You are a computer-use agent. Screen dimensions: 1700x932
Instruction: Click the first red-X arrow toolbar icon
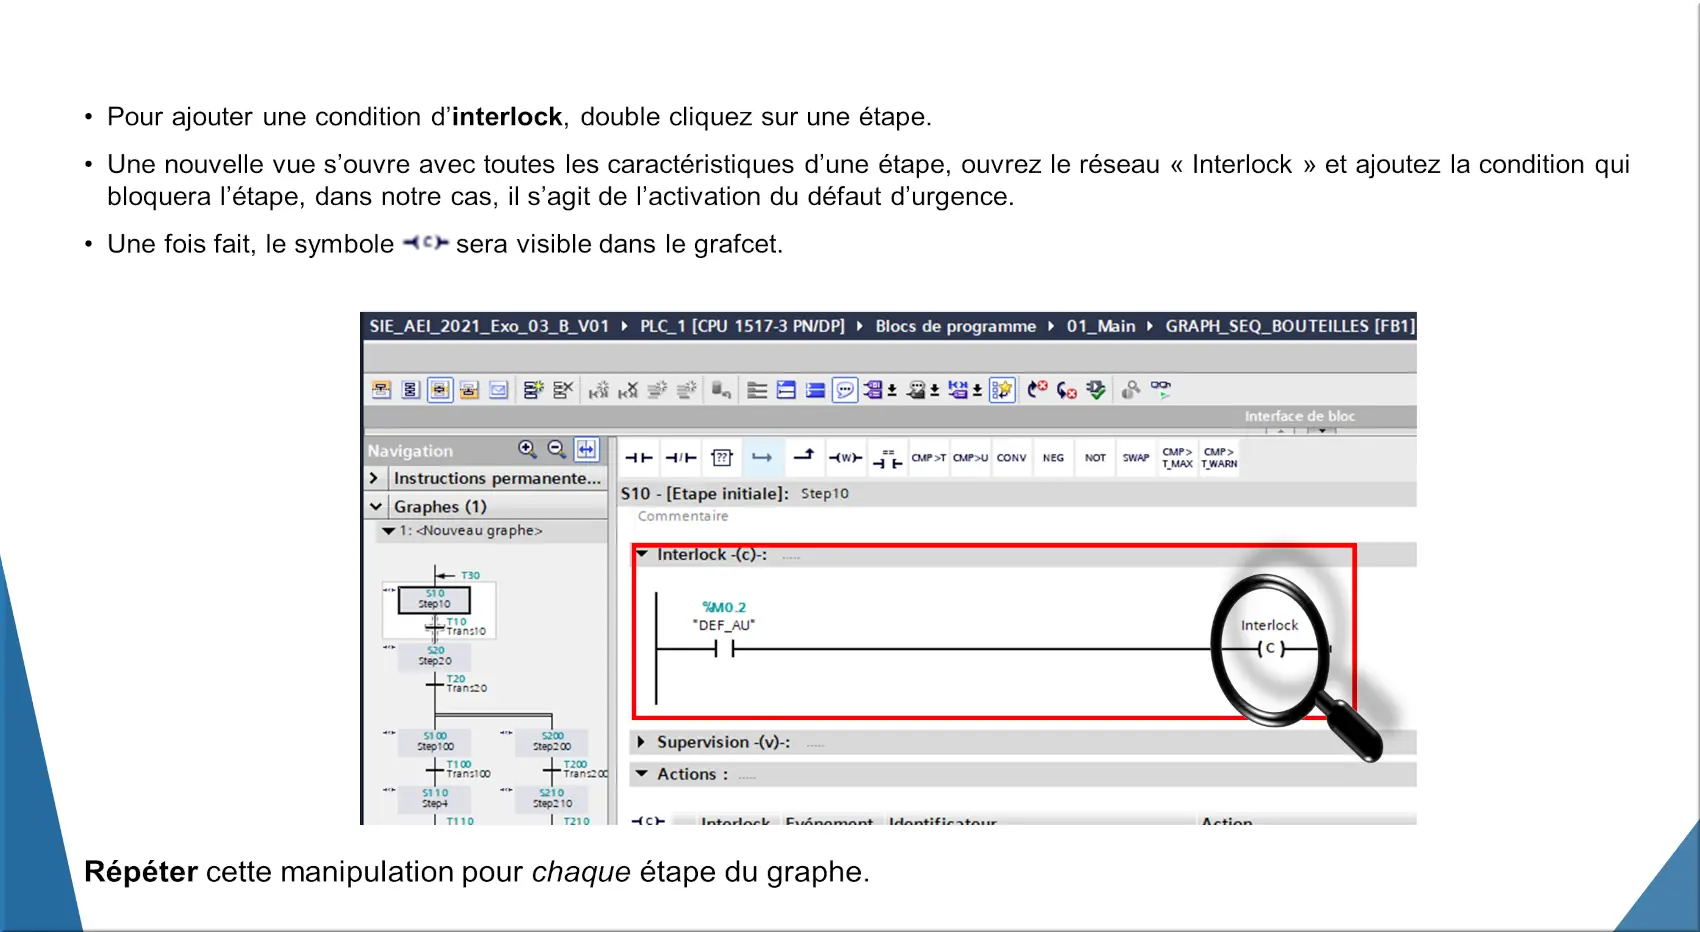tap(1038, 389)
